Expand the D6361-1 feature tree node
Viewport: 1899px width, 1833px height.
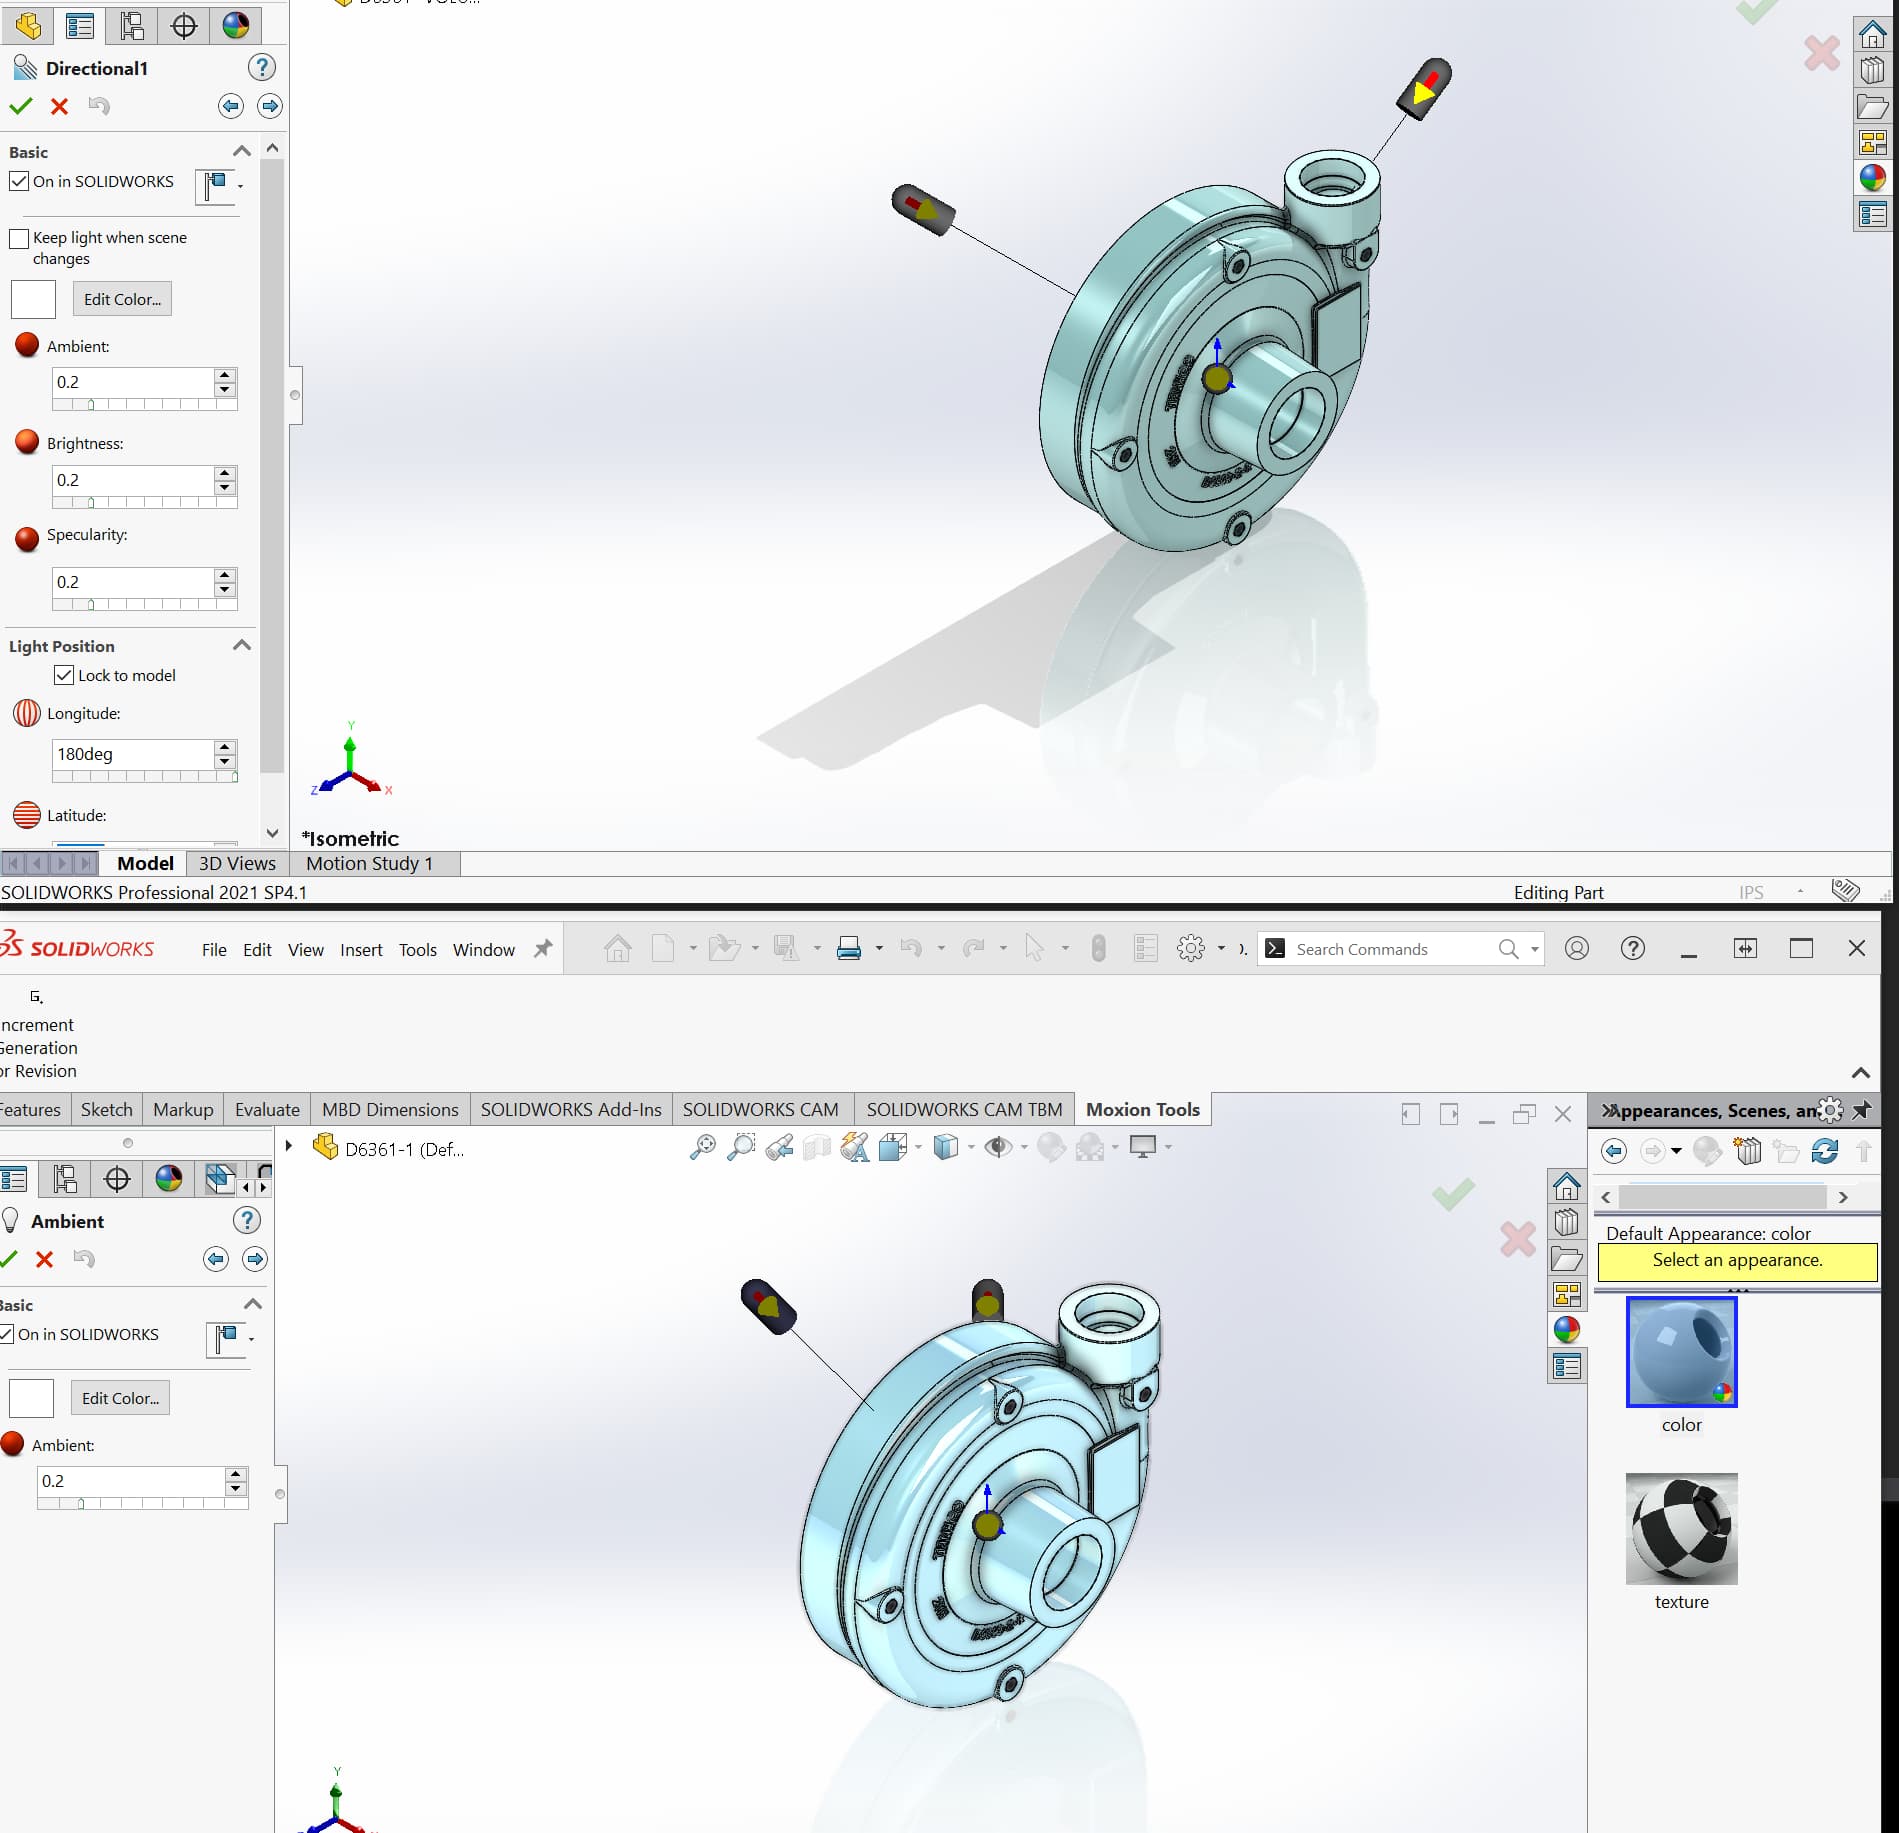coord(289,1146)
